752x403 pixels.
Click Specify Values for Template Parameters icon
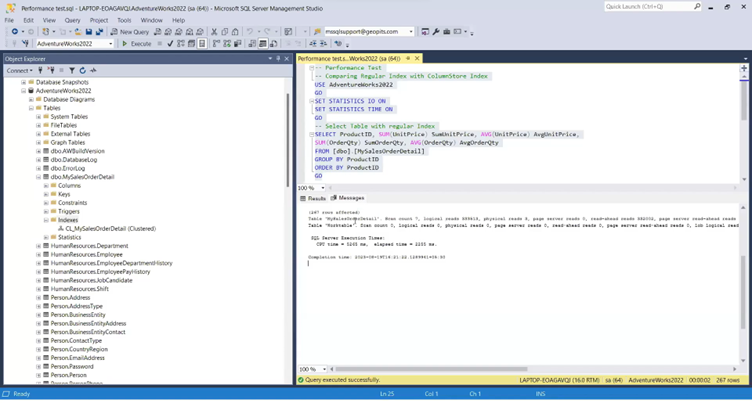point(338,44)
